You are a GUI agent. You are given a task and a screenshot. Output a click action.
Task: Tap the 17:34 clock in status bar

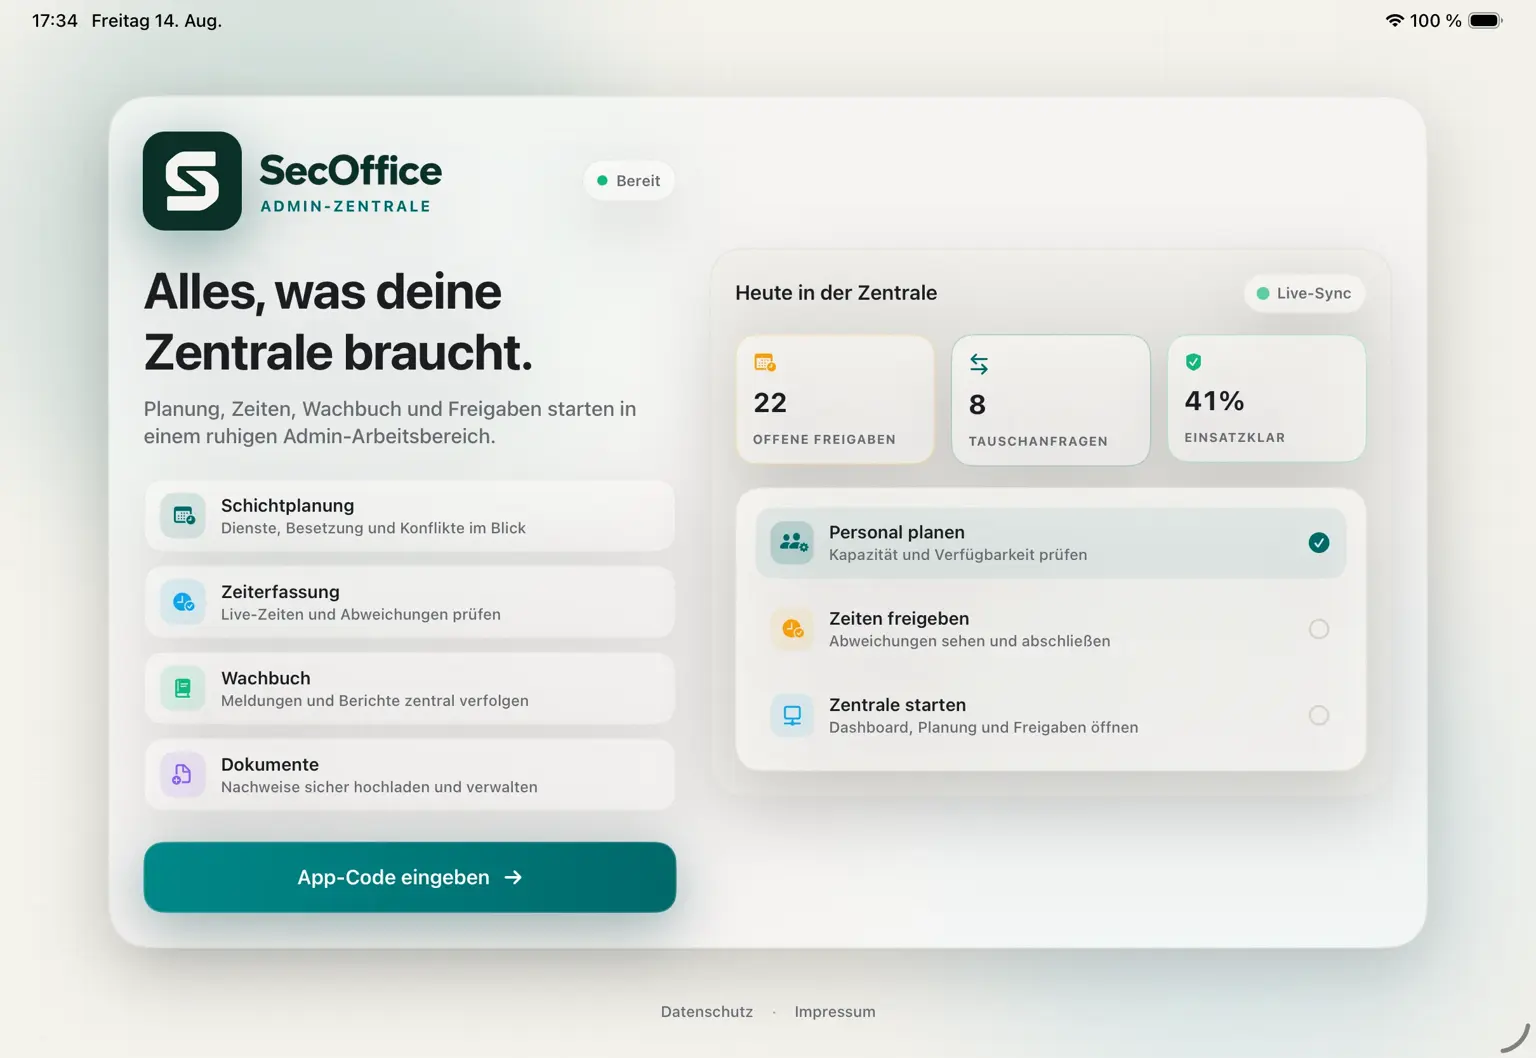click(55, 20)
